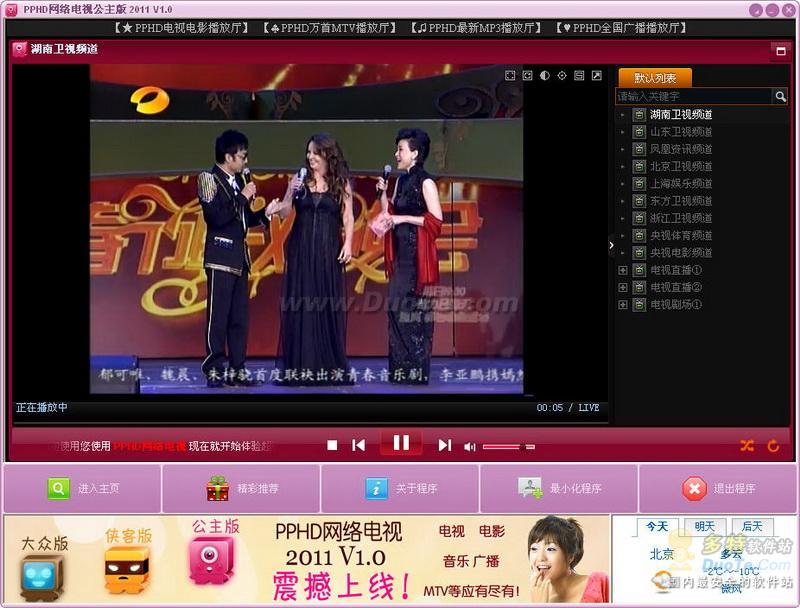Choose 上海娱乐频道 from the list
The height and width of the screenshot is (608, 800).
click(682, 184)
